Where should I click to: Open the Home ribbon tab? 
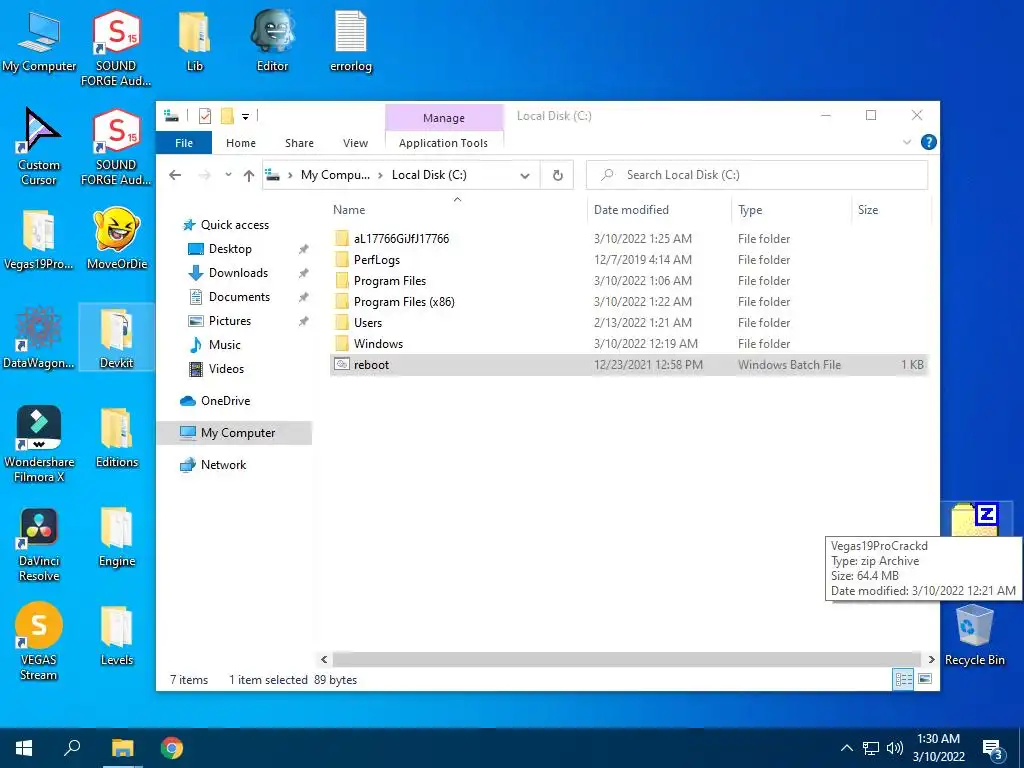pos(241,143)
